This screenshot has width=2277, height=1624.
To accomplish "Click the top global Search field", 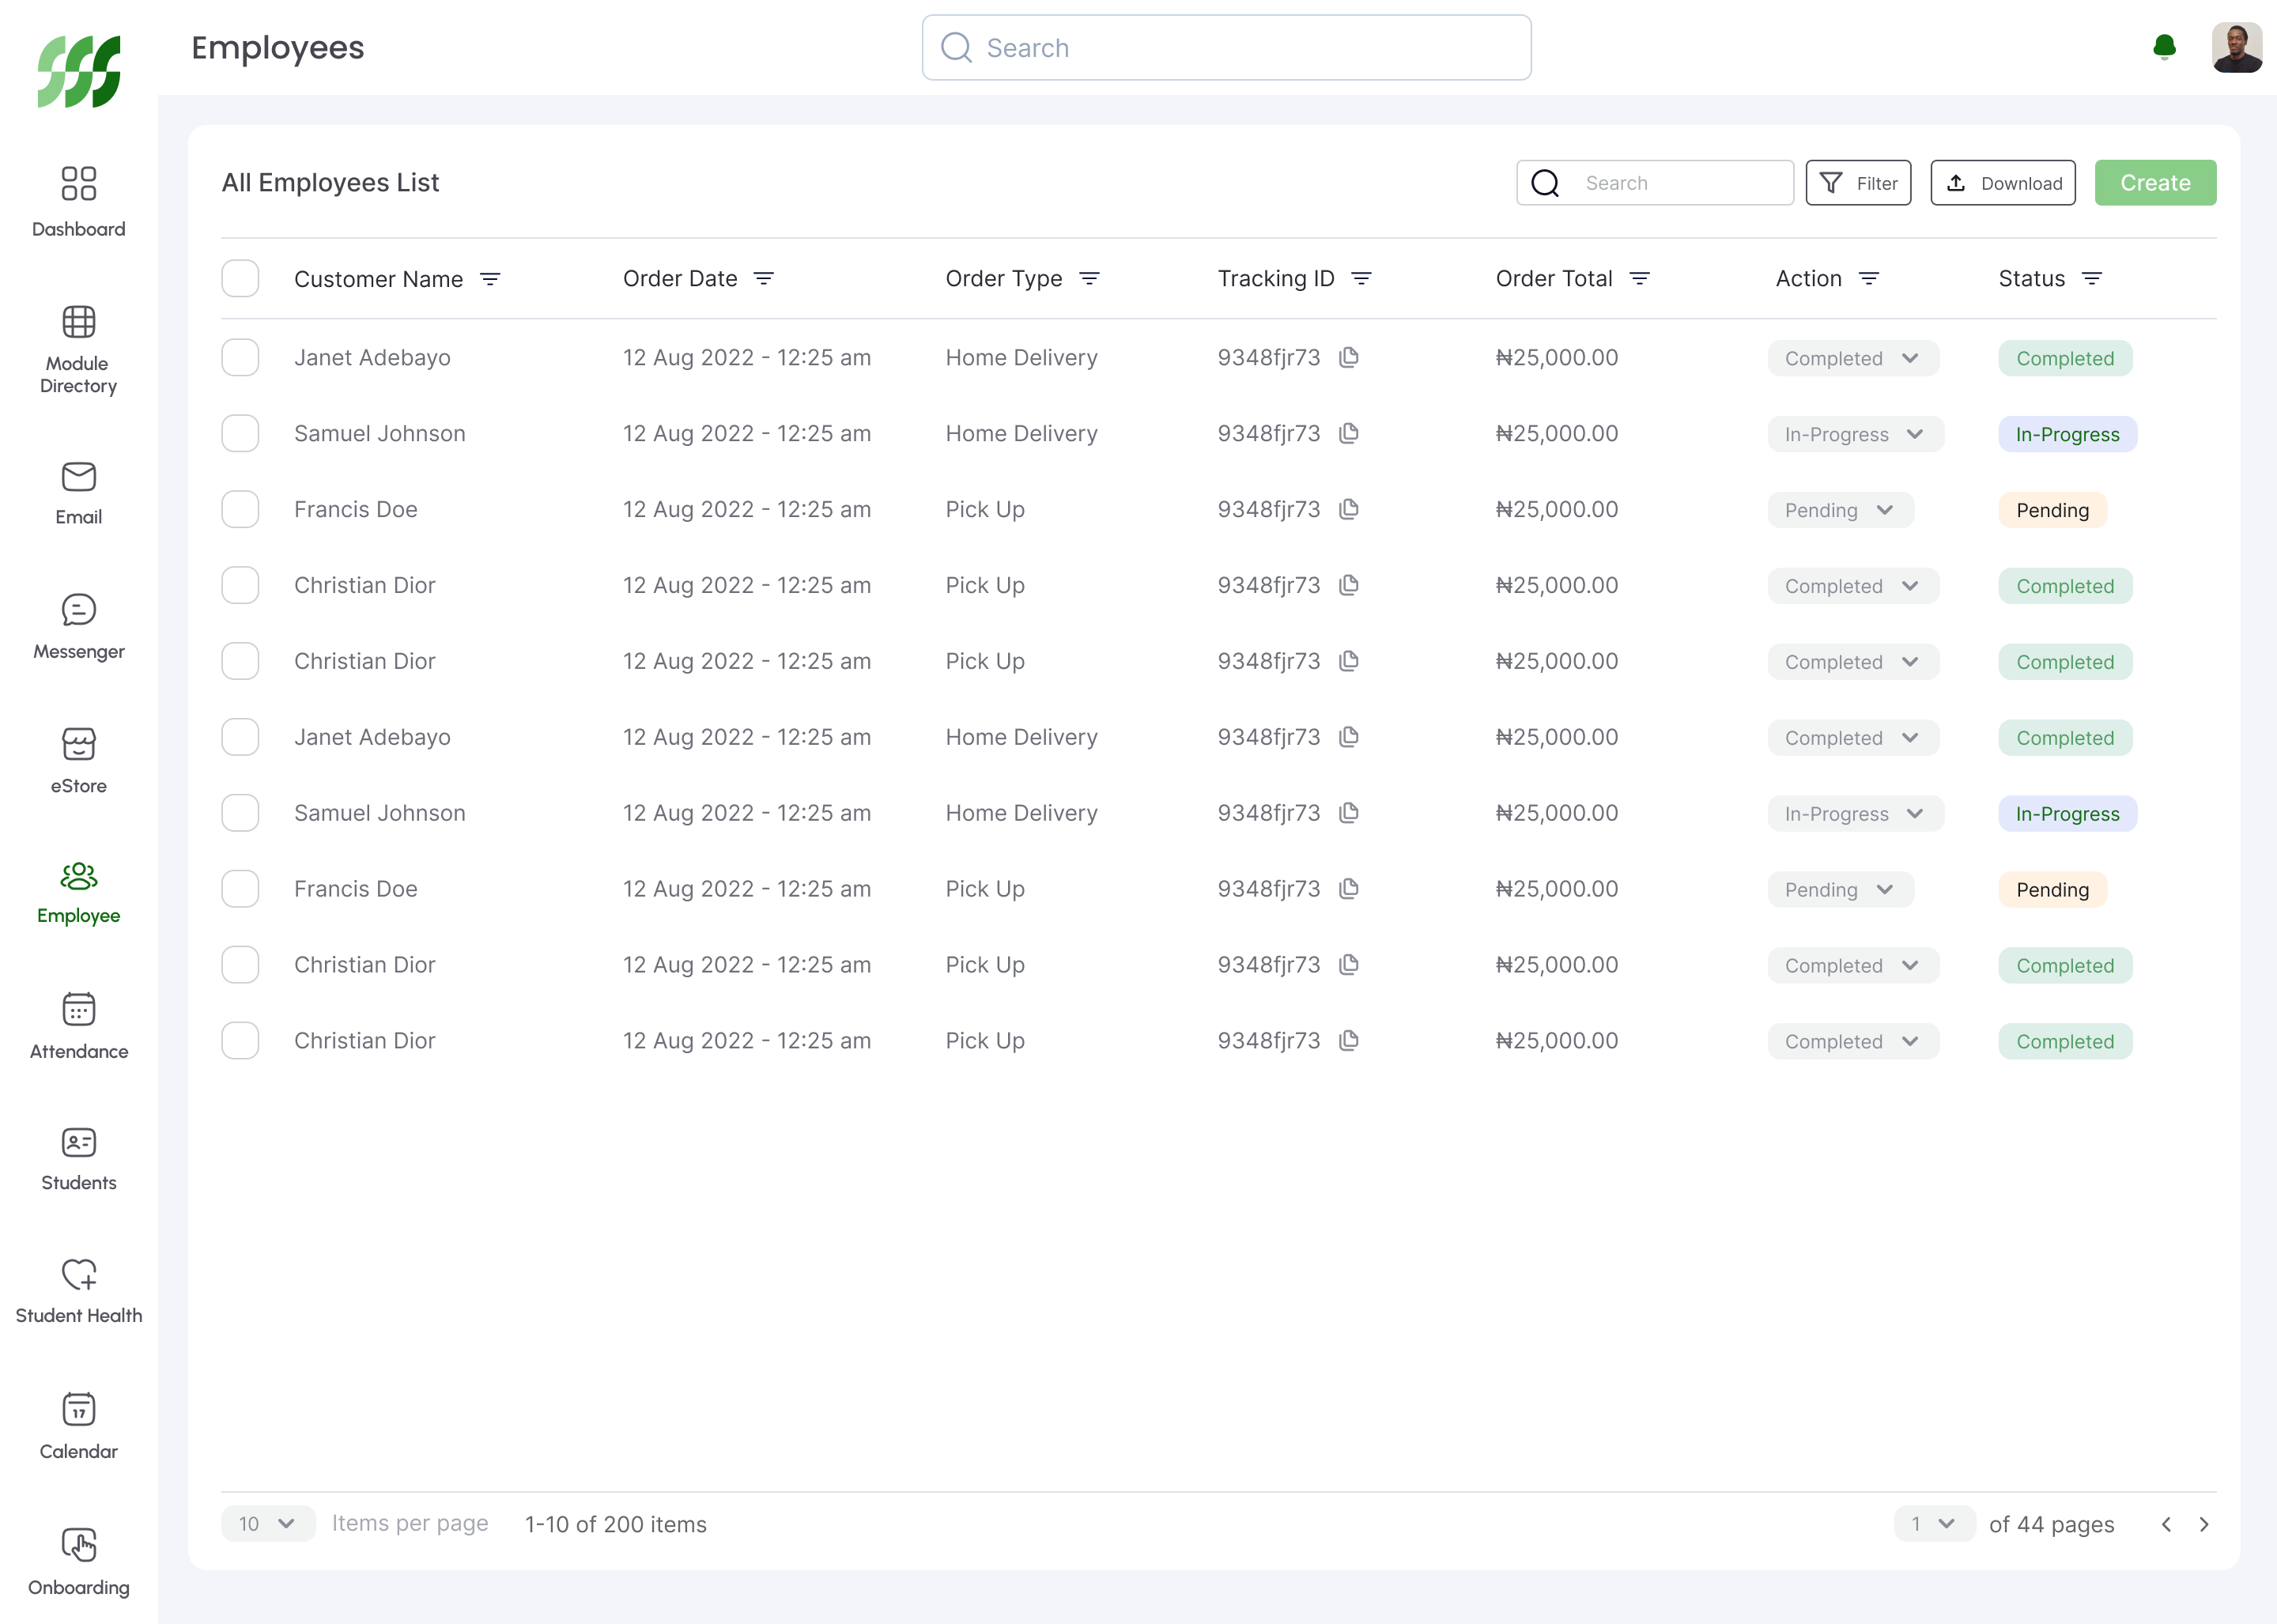I will (1226, 47).
